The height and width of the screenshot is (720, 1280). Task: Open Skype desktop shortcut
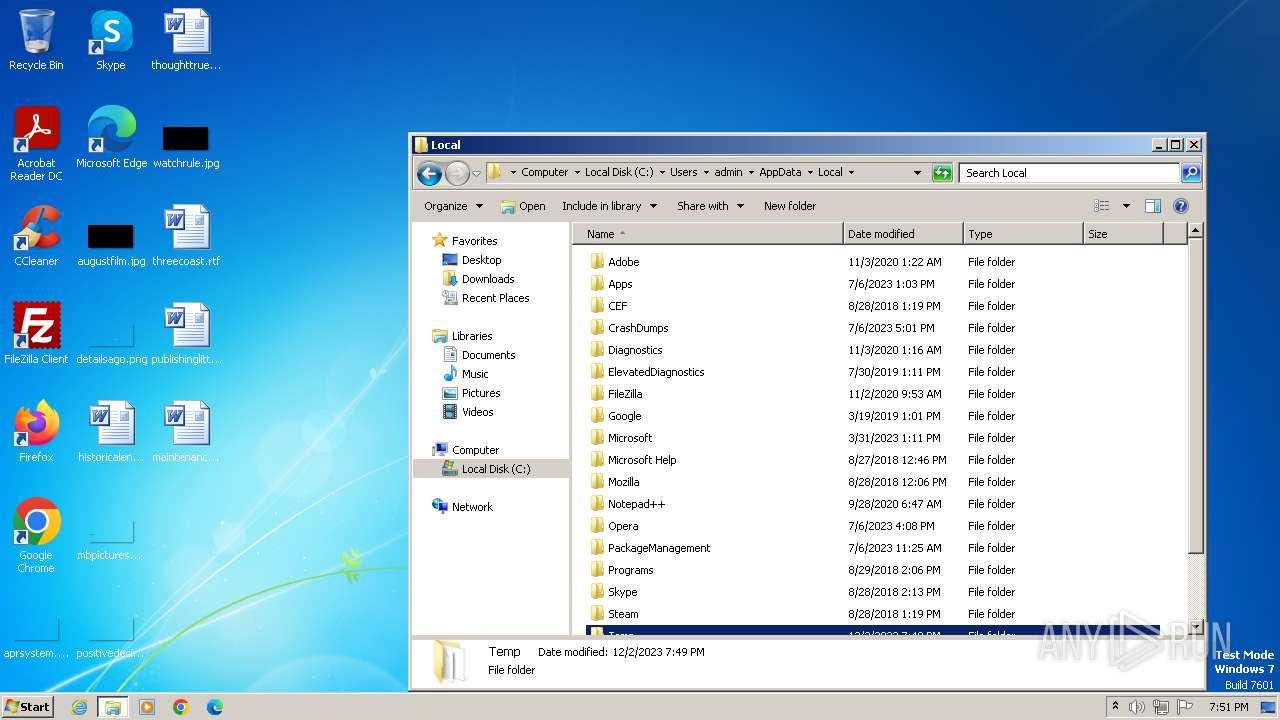pos(110,40)
